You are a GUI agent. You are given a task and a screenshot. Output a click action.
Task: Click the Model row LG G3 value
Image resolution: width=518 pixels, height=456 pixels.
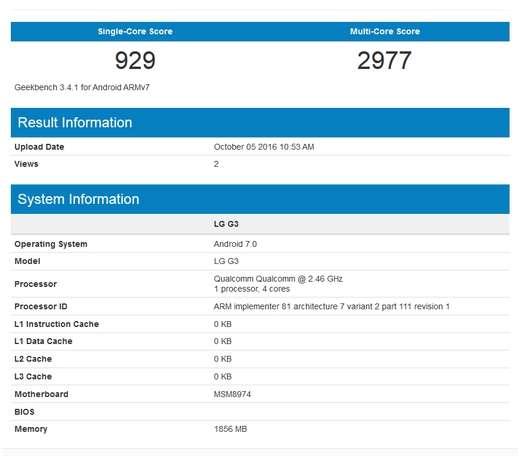226,261
